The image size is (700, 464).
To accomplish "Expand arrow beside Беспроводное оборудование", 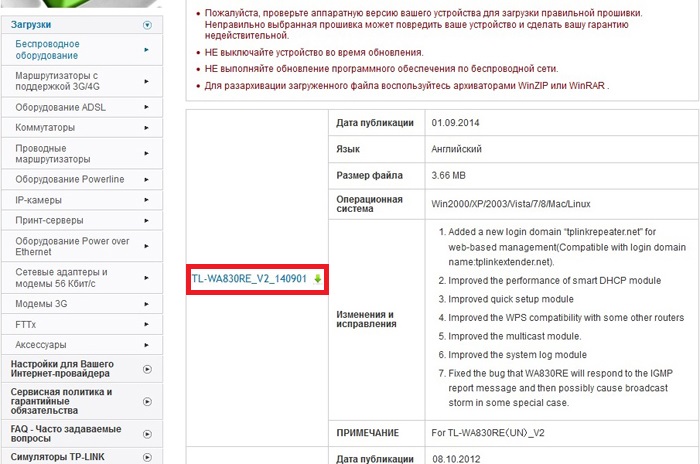I will tap(146, 50).
